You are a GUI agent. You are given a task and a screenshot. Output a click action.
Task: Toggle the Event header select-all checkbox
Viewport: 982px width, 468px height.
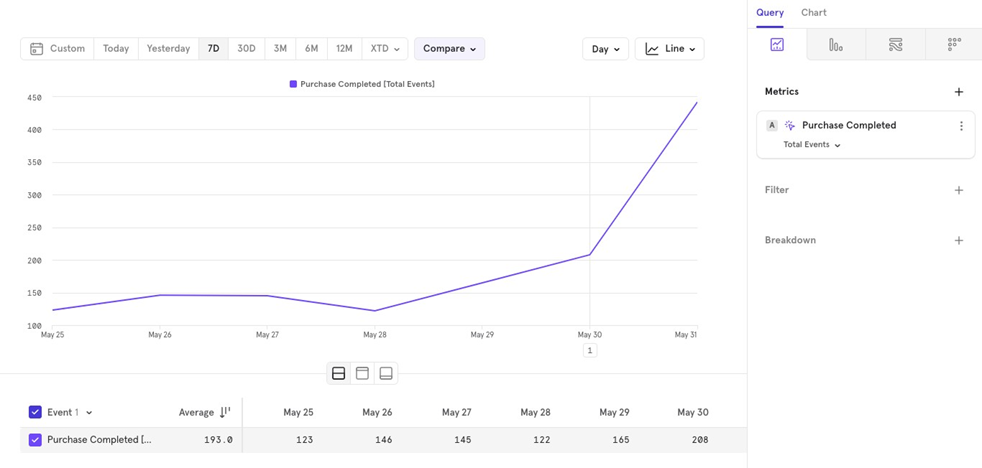[x=35, y=412]
